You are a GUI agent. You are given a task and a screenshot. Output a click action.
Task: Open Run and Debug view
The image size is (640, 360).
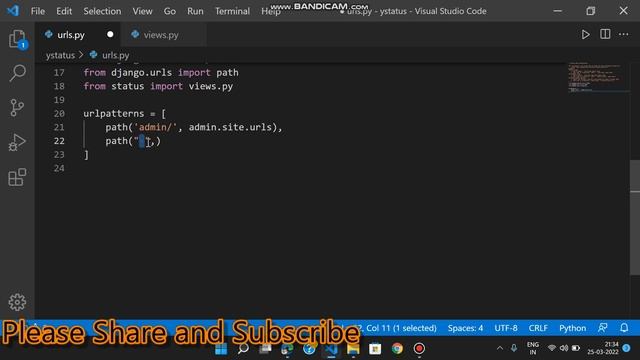pyautogui.click(x=17, y=142)
